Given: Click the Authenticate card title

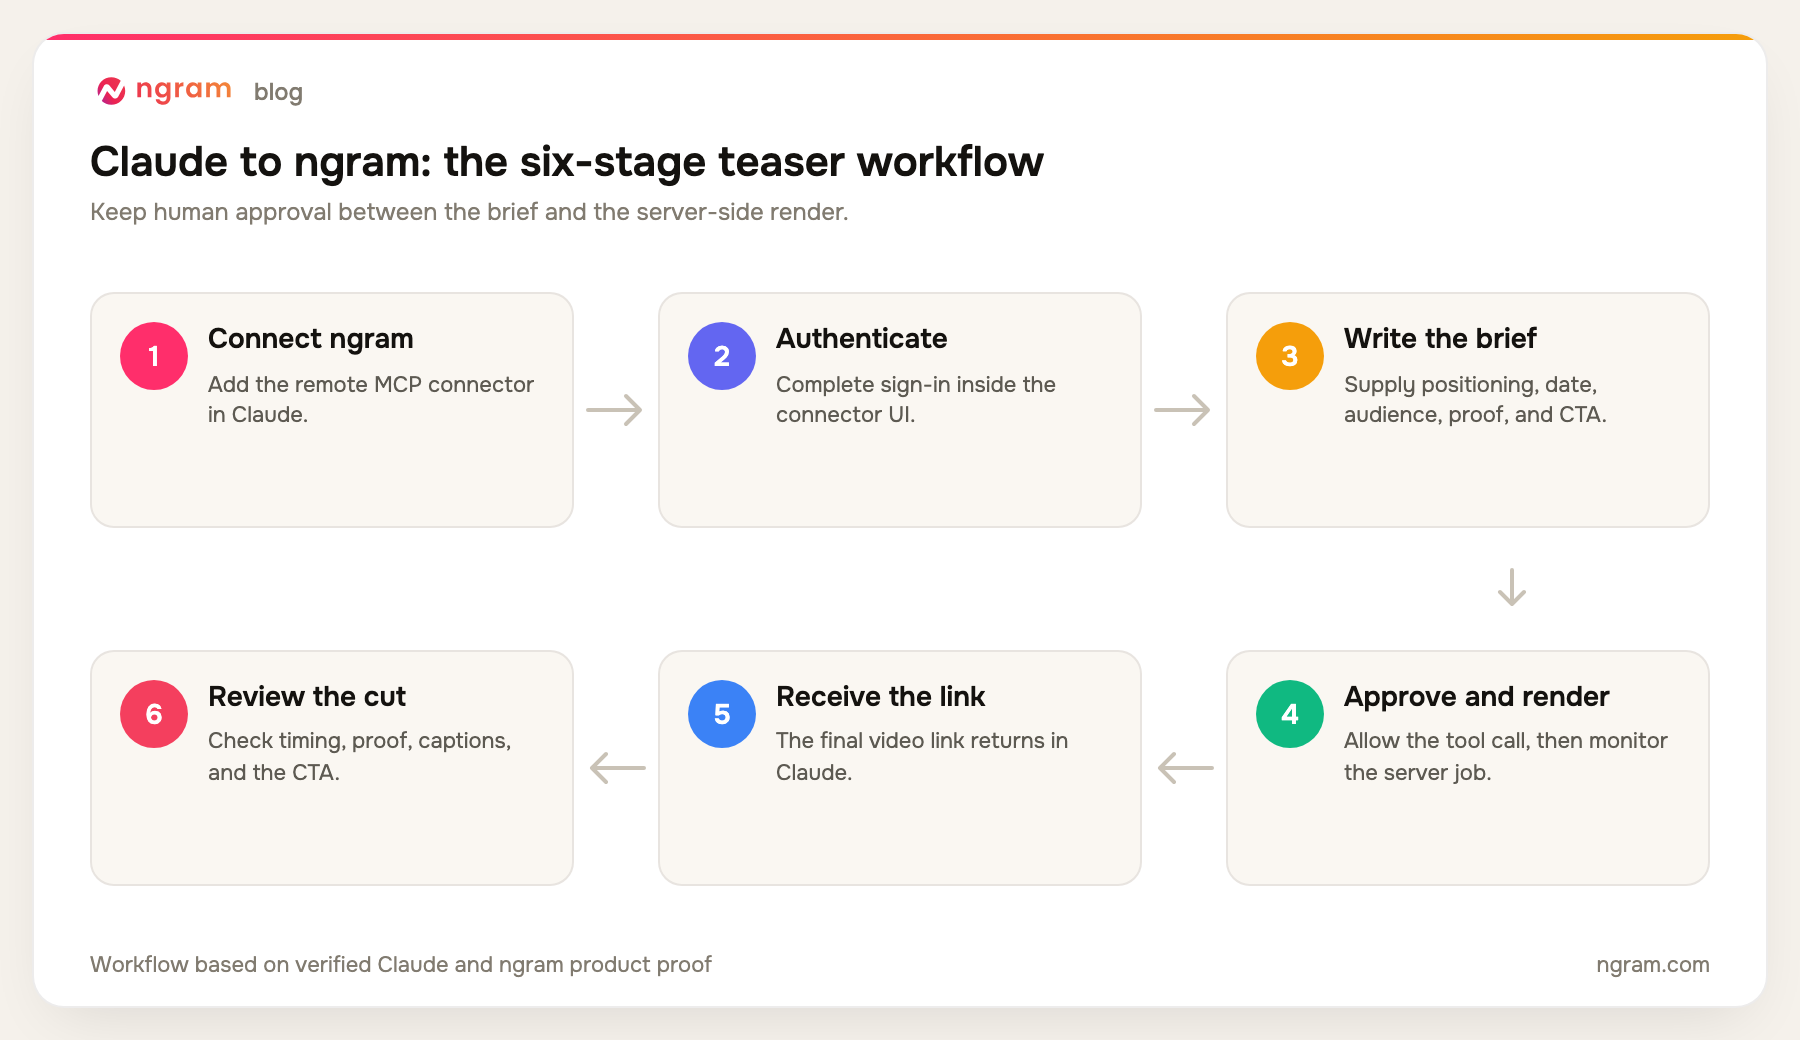Looking at the screenshot, I should tap(862, 339).
